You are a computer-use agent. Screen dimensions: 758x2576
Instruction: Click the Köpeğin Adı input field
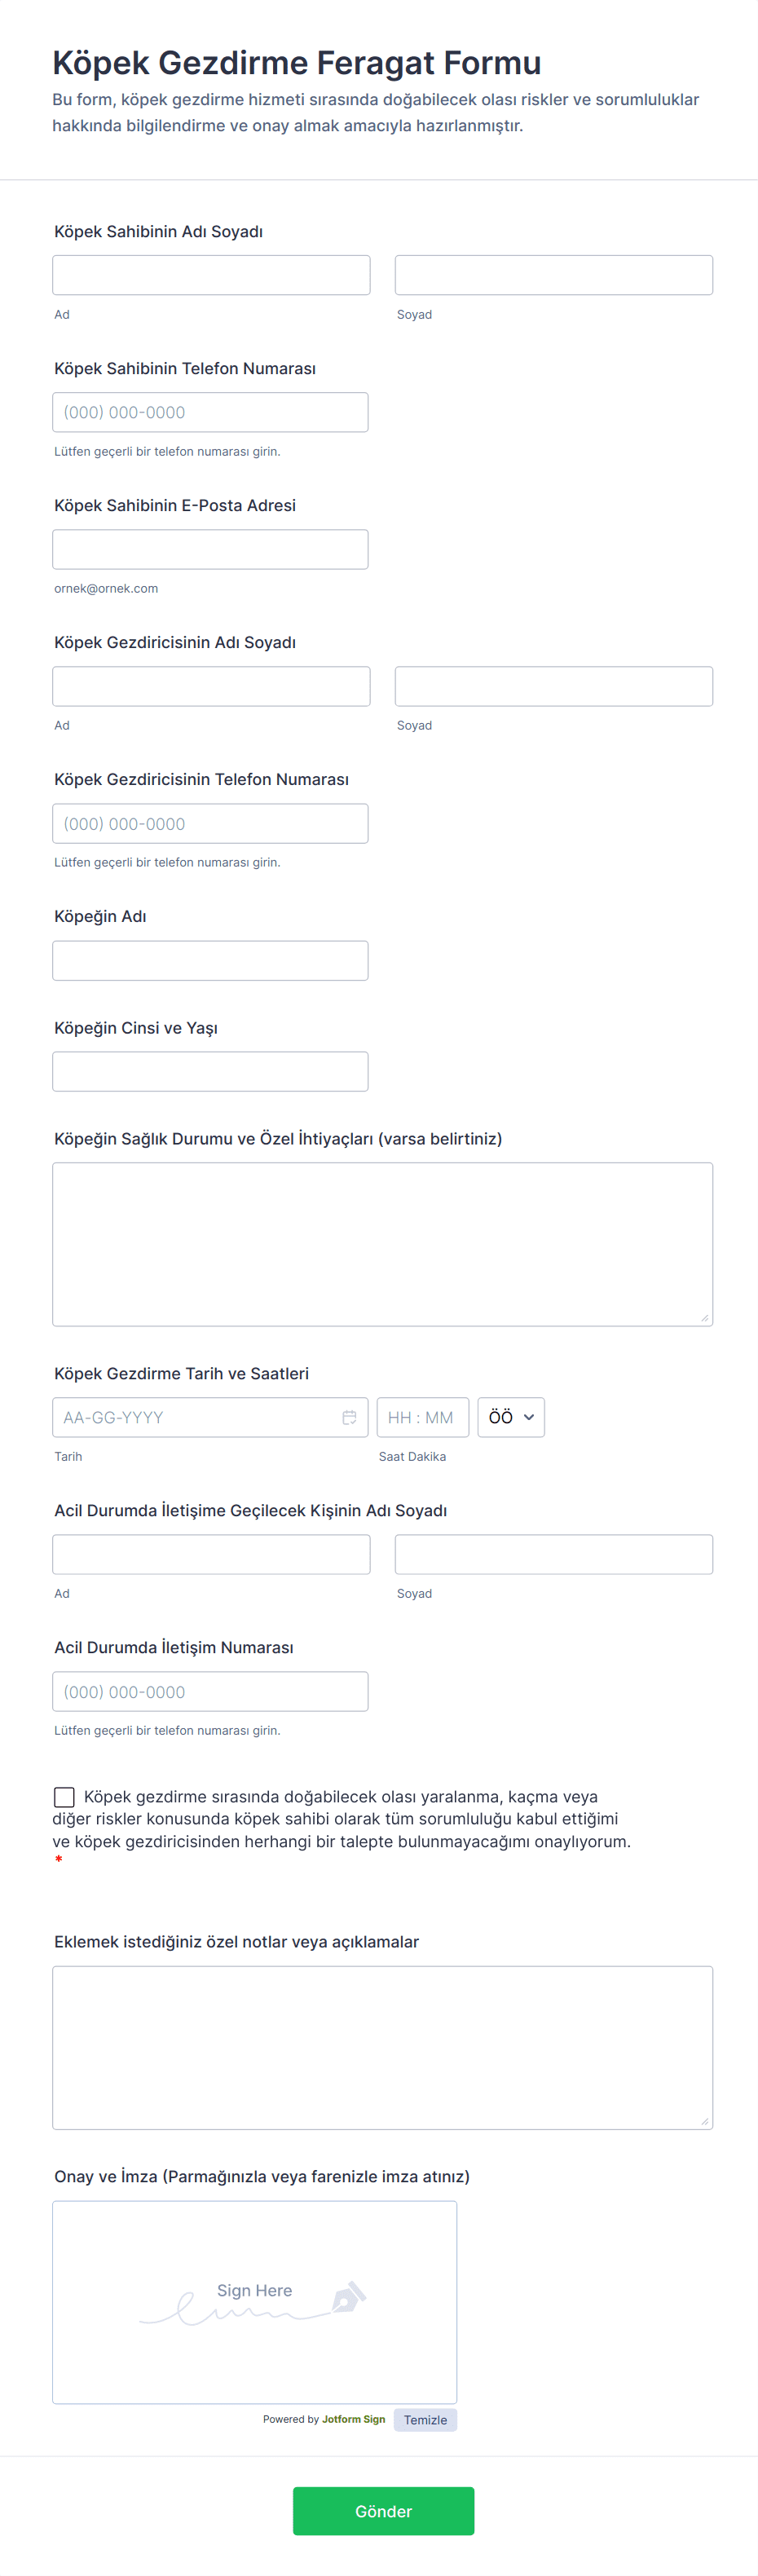tap(210, 961)
